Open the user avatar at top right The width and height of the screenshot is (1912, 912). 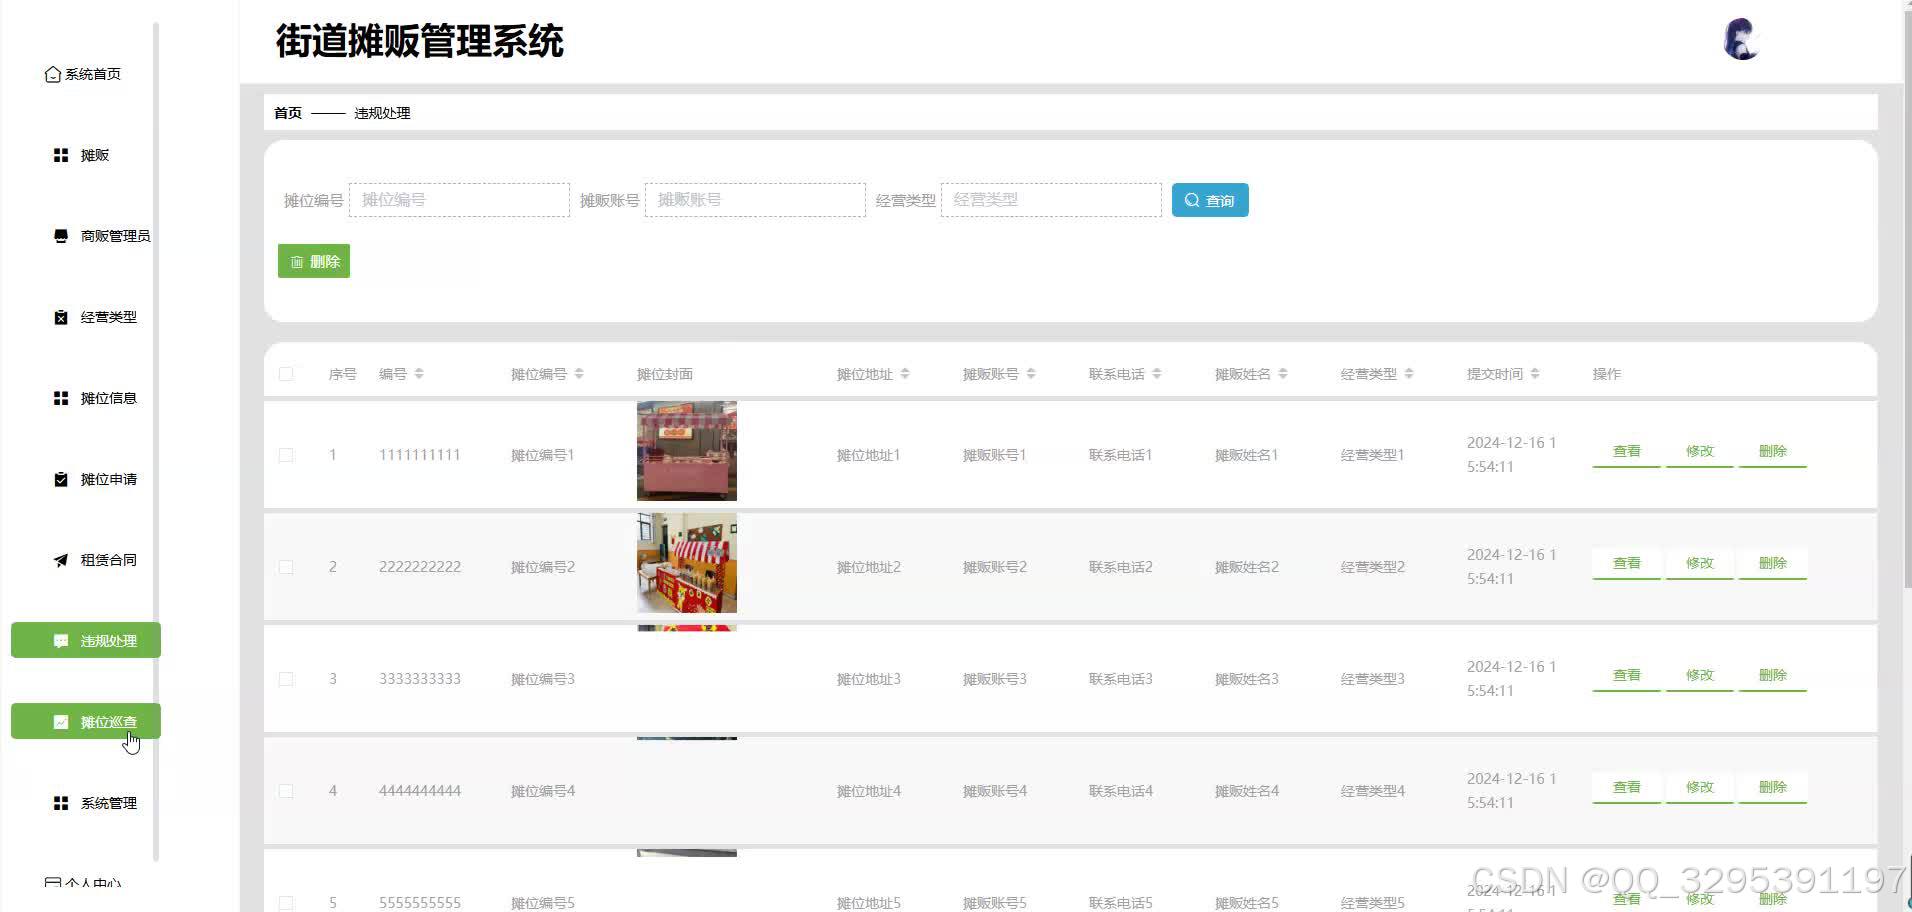[x=1741, y=38]
